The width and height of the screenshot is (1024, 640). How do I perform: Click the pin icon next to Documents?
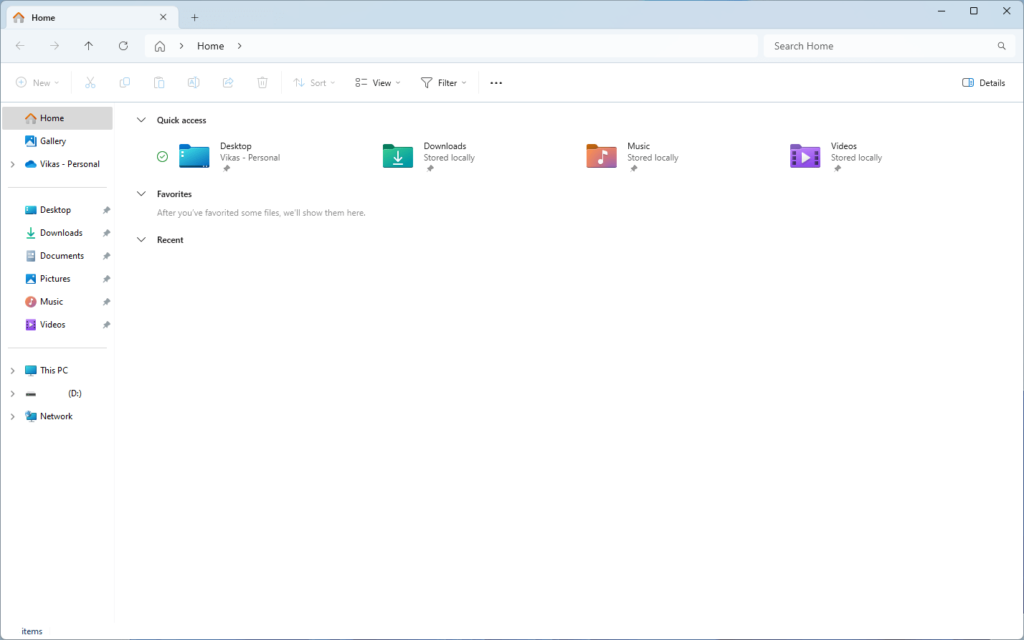pyautogui.click(x=106, y=256)
